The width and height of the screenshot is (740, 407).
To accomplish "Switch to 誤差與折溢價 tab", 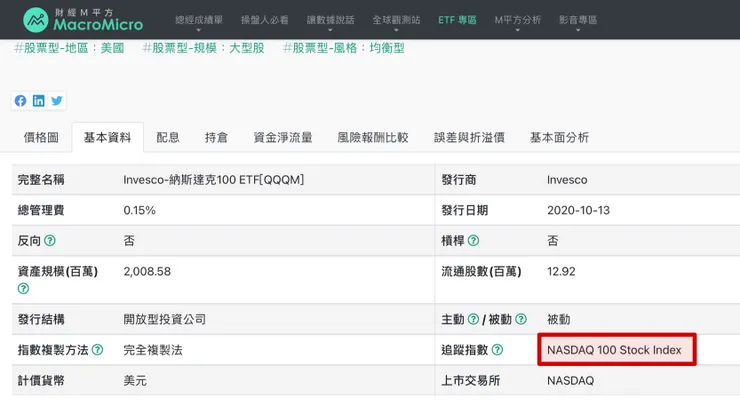I will [469, 137].
